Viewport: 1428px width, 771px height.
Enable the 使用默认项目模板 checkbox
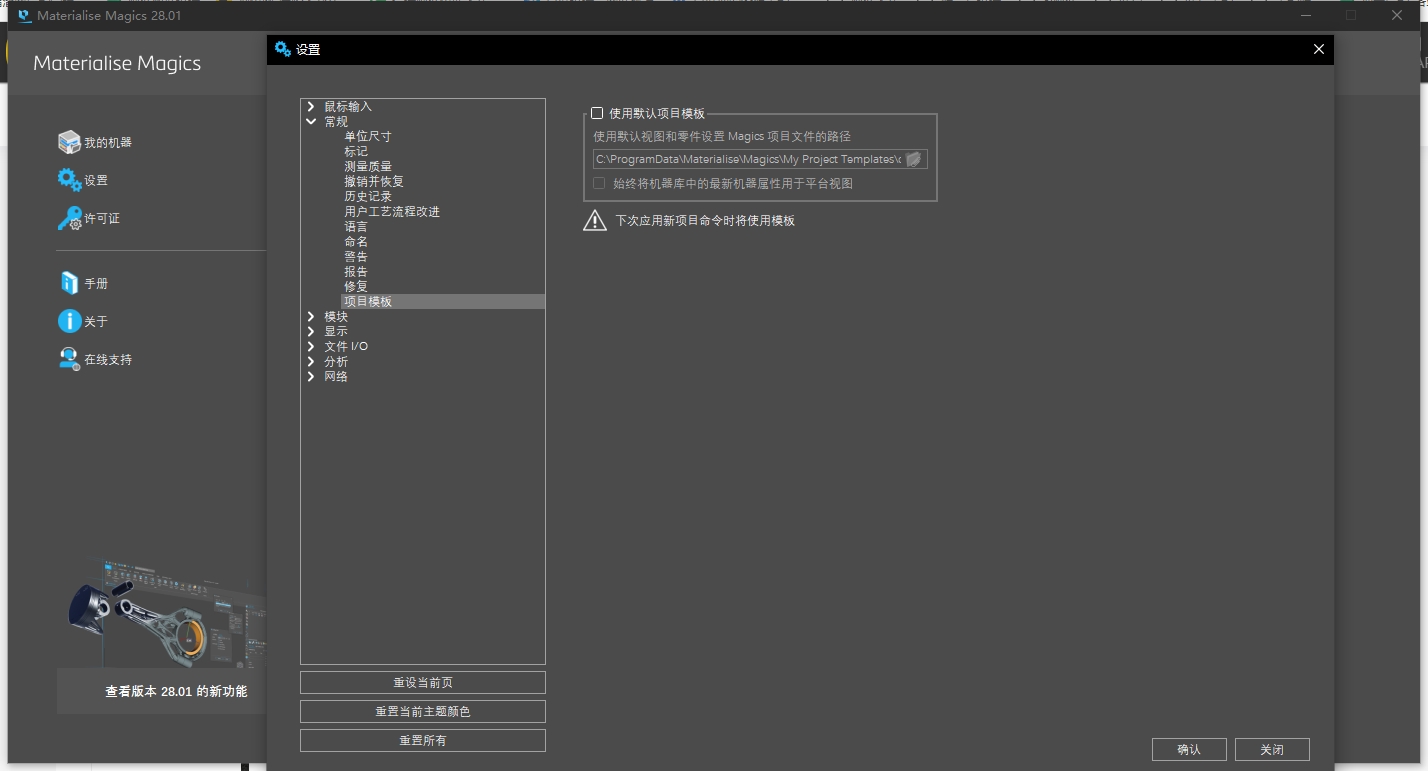(597, 113)
